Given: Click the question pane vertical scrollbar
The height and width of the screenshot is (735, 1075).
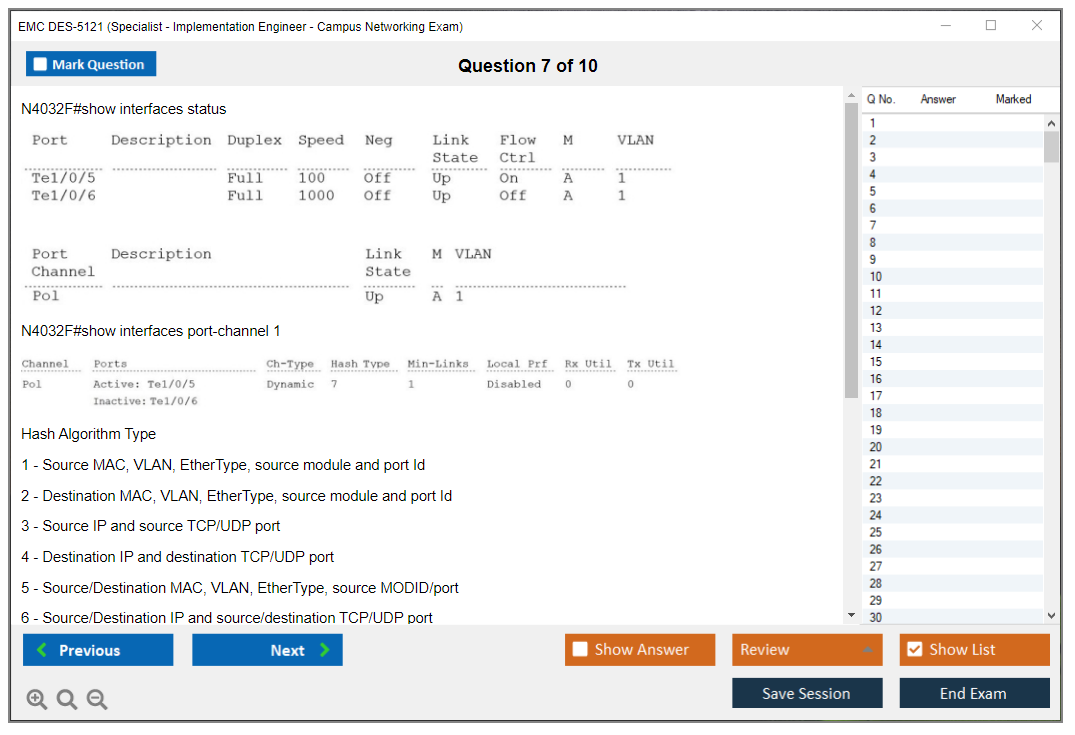Looking at the screenshot, I should pos(851,250).
